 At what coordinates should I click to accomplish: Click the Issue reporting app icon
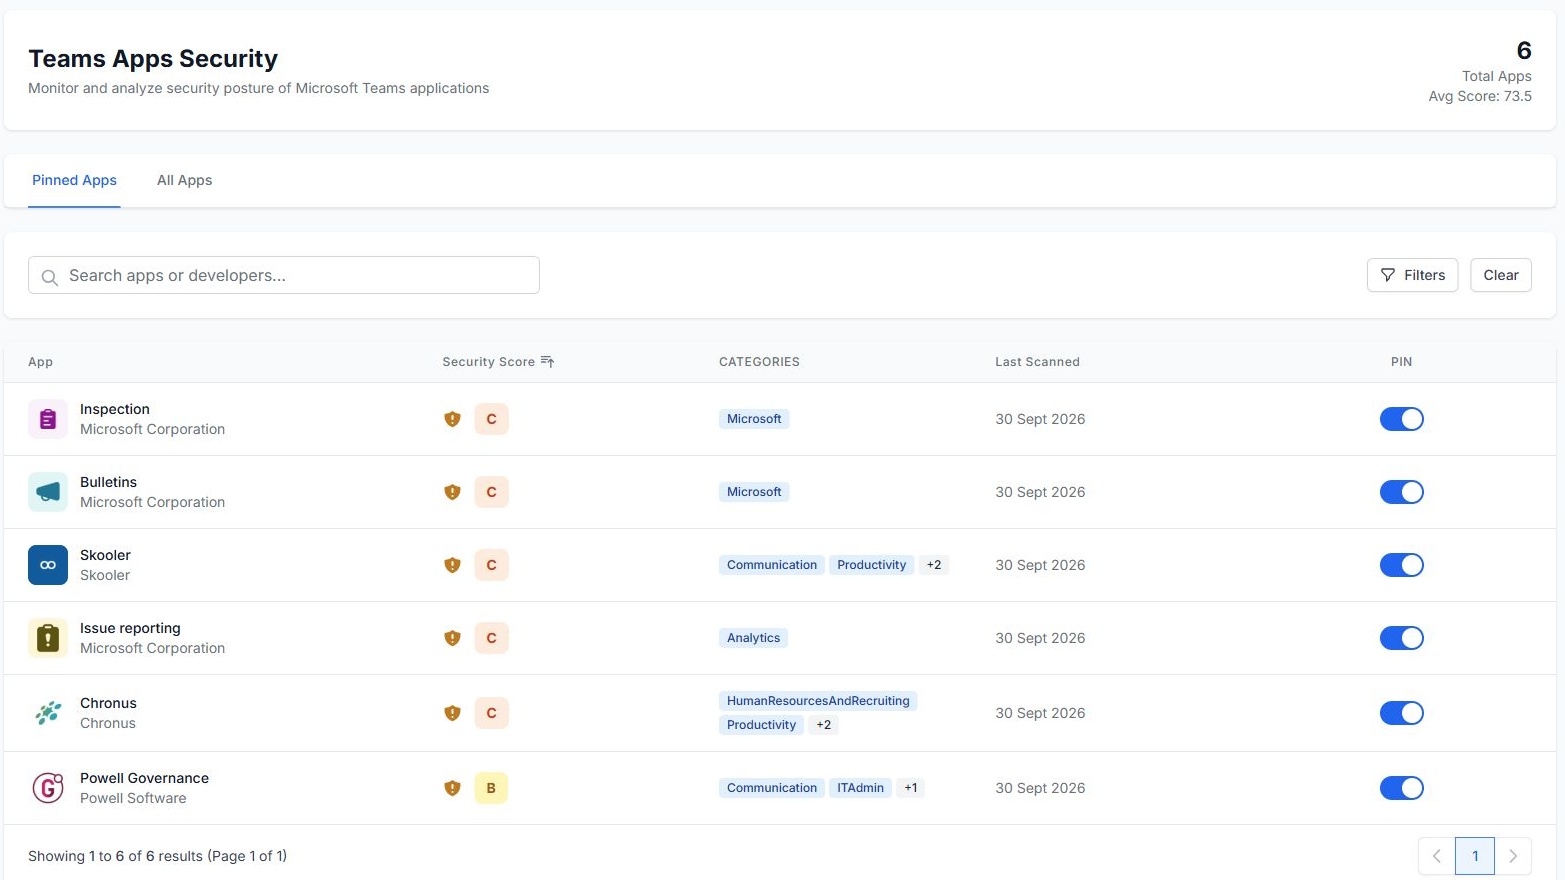(48, 638)
